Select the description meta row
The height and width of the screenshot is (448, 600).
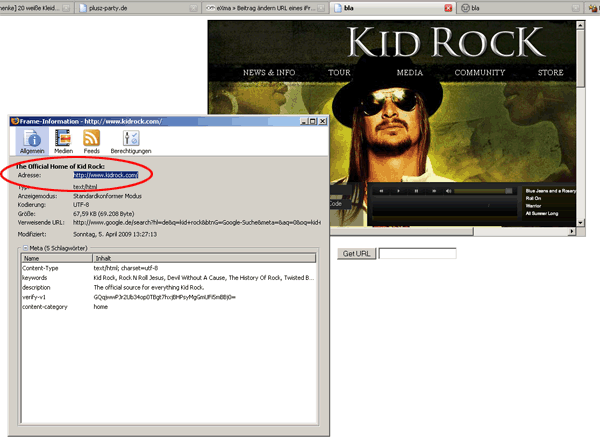pos(169,287)
